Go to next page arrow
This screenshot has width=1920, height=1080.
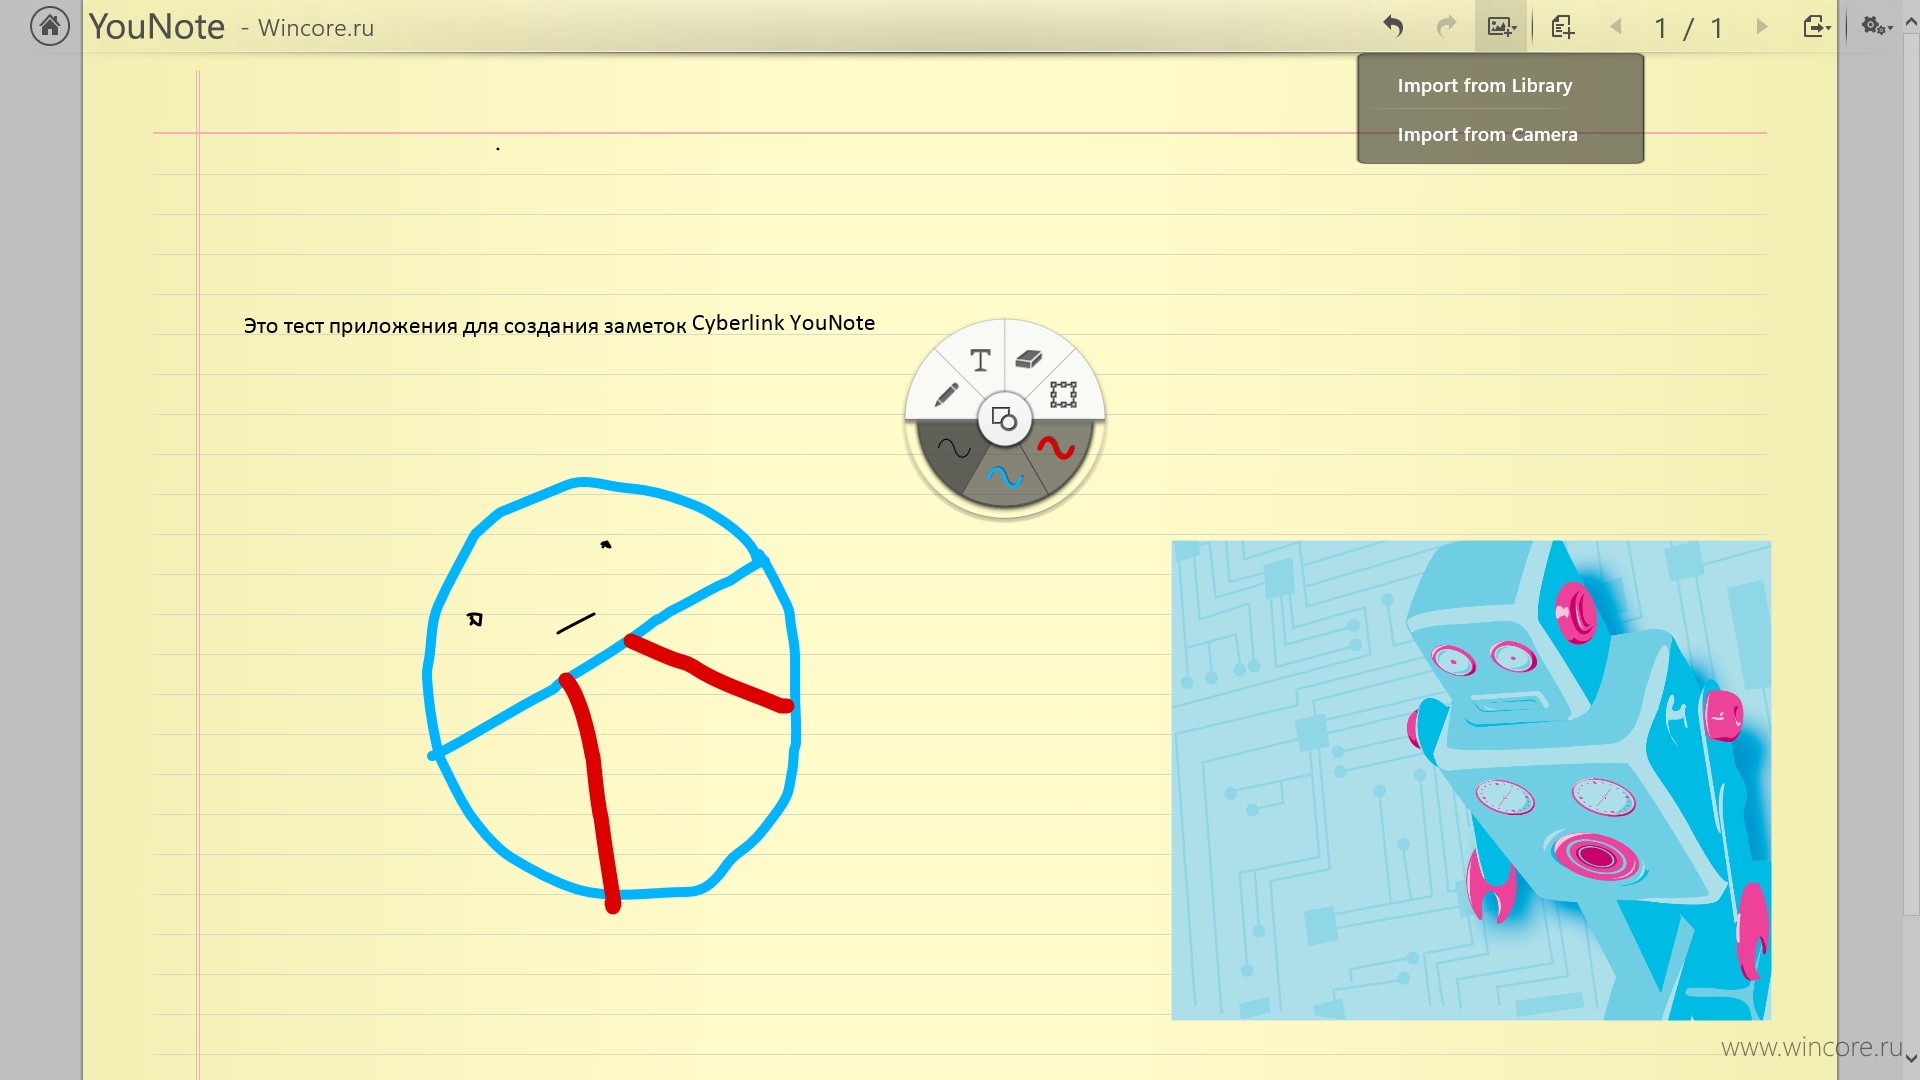1762,26
